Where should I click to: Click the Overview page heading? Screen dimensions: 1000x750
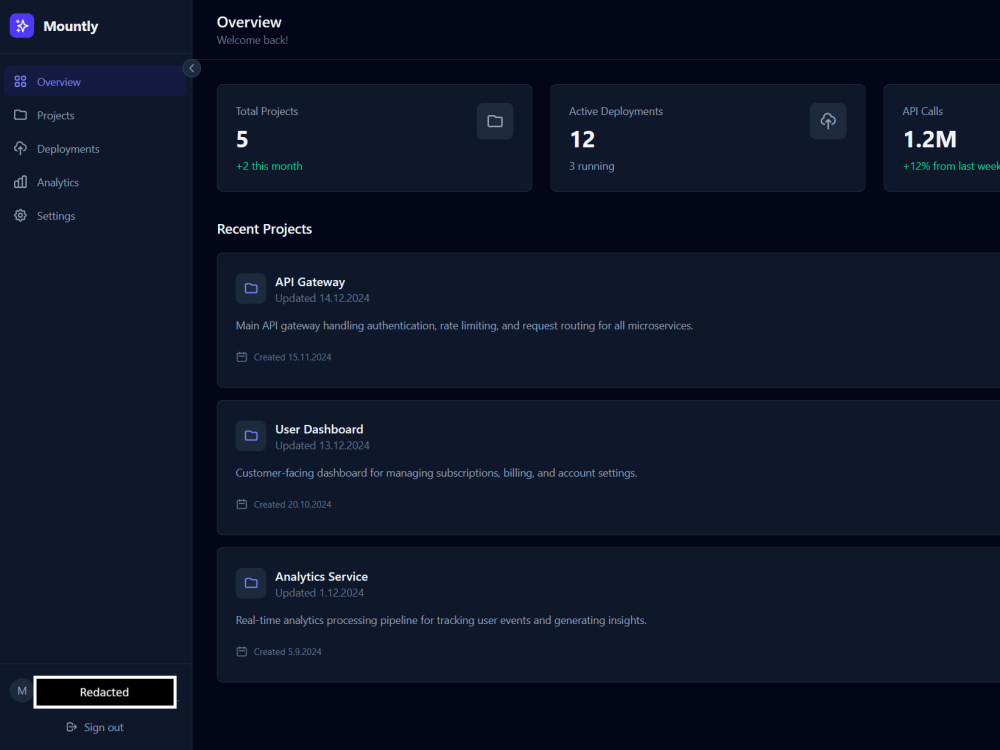(x=249, y=22)
